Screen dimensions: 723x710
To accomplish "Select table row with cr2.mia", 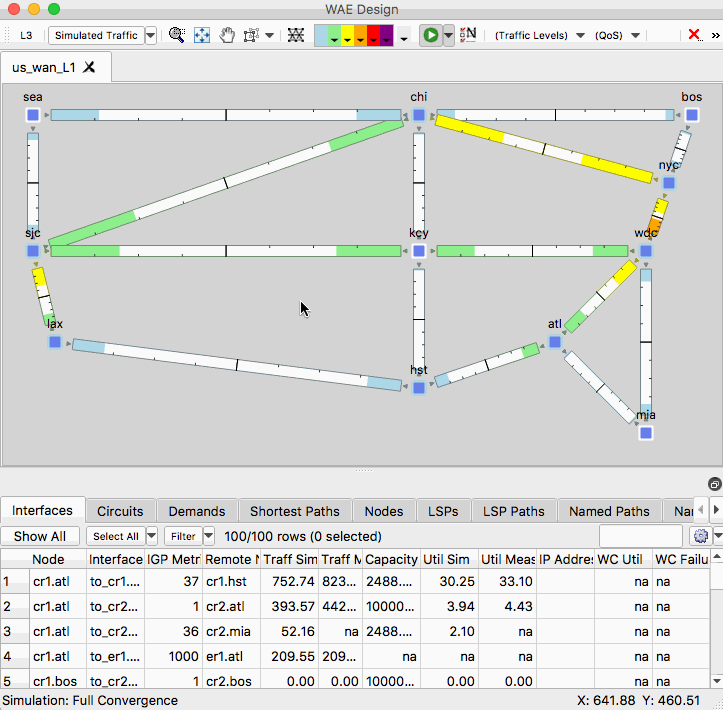I will coord(355,632).
